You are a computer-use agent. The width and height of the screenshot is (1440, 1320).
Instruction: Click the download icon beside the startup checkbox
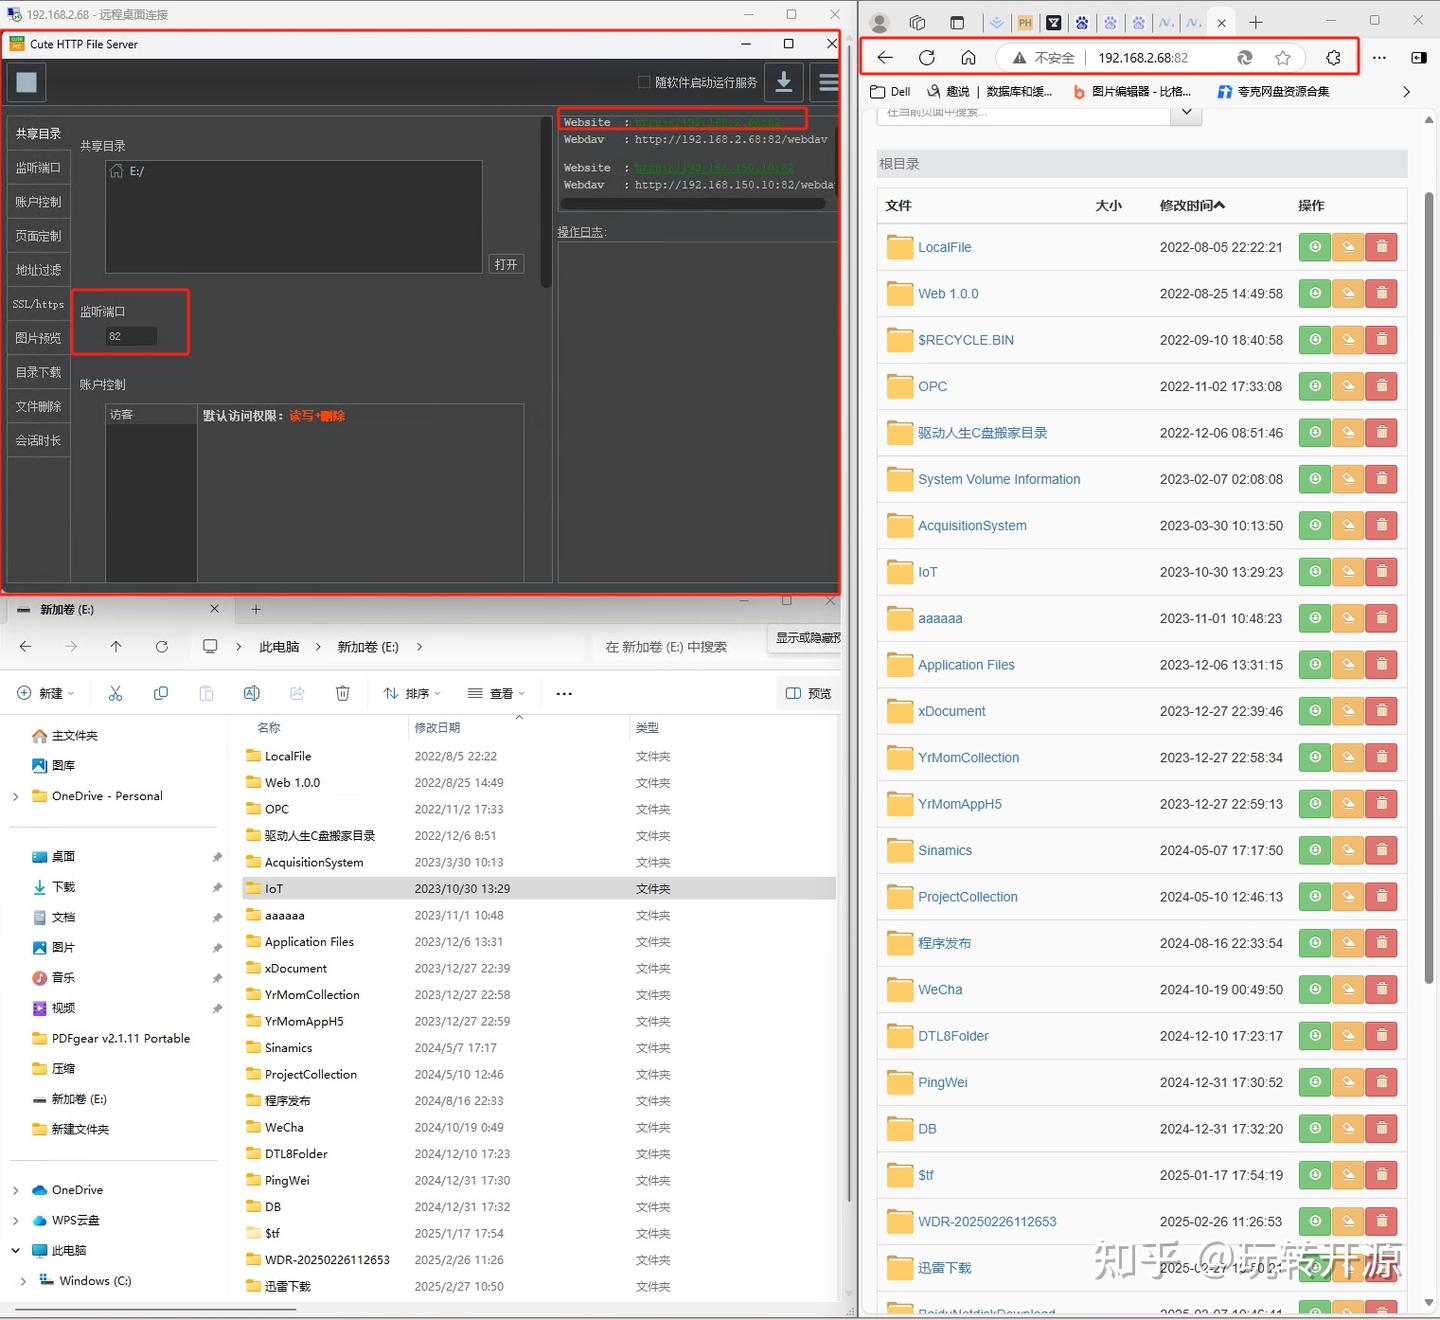pyautogui.click(x=784, y=82)
